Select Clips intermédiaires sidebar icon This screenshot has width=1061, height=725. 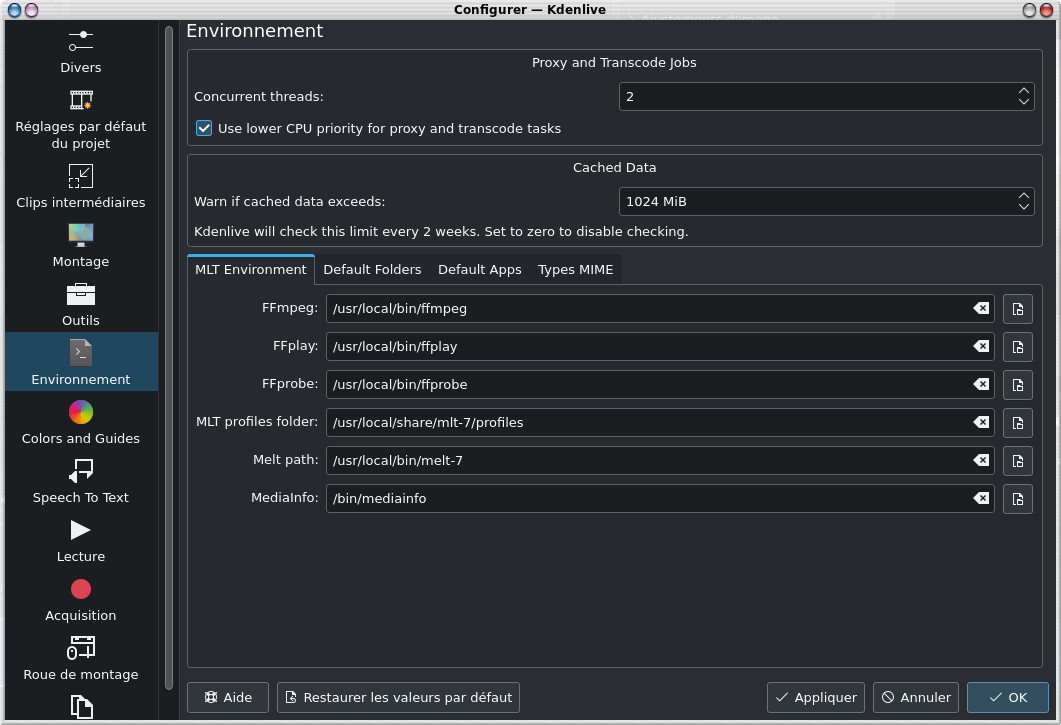coord(81,176)
